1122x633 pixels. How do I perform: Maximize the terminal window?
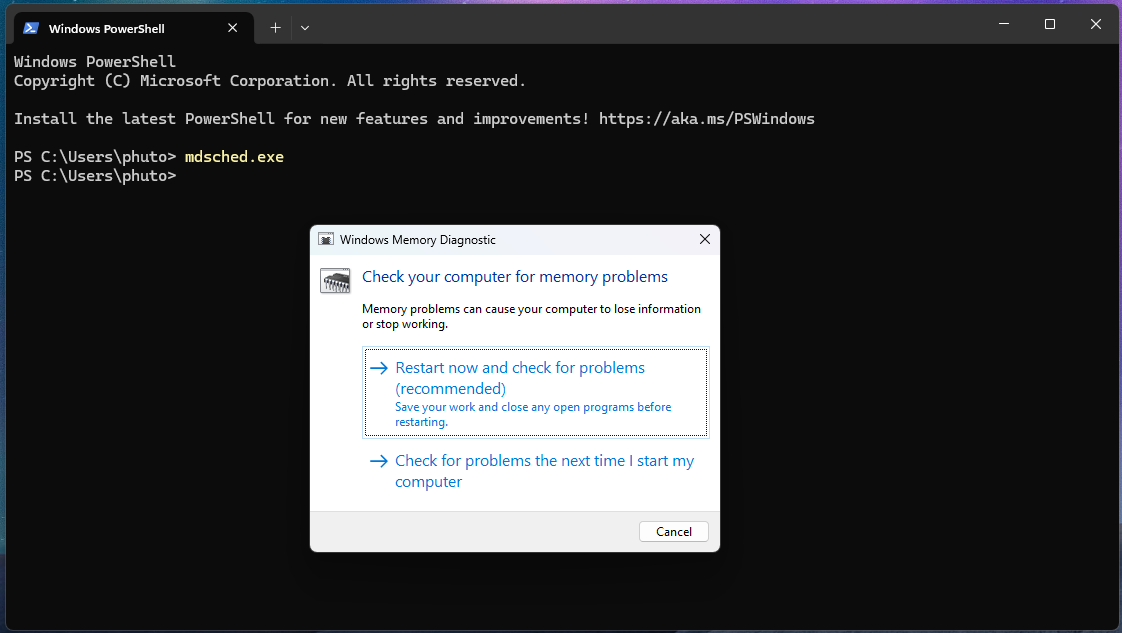click(x=1049, y=24)
